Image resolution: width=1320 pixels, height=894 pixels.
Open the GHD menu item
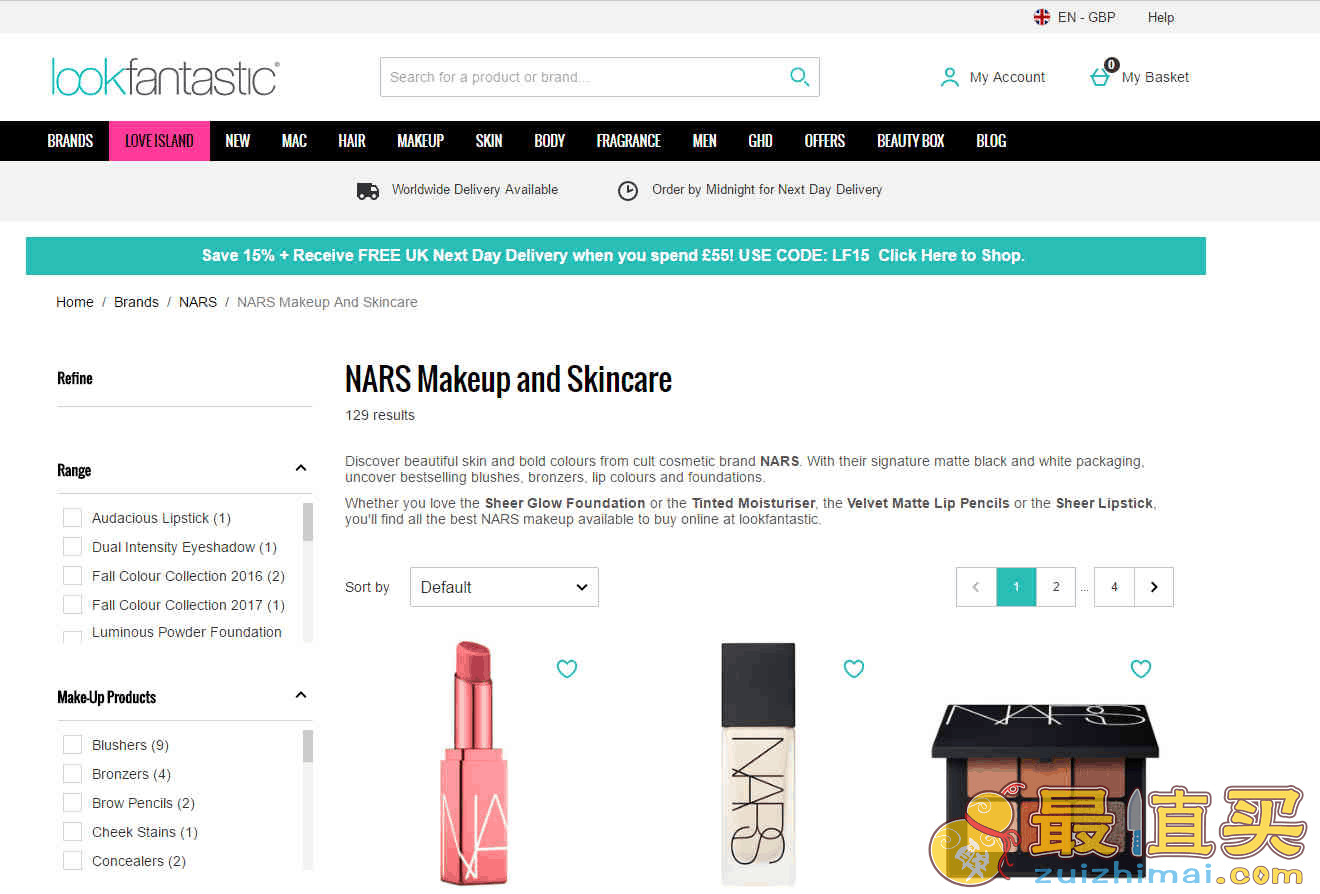pyautogui.click(x=760, y=141)
